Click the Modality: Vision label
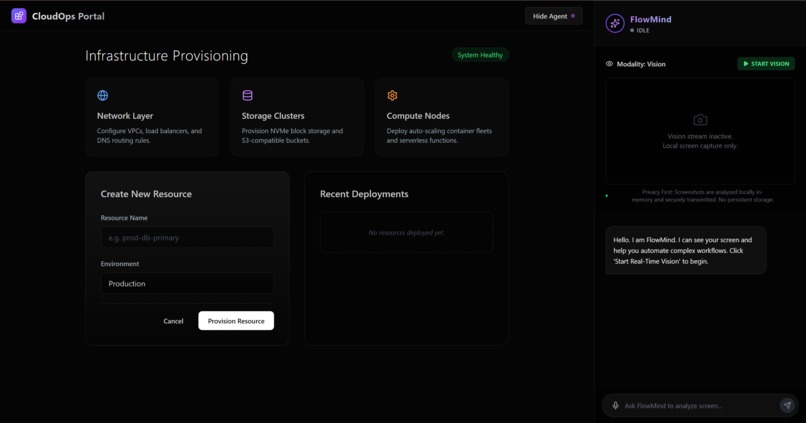 (641, 64)
